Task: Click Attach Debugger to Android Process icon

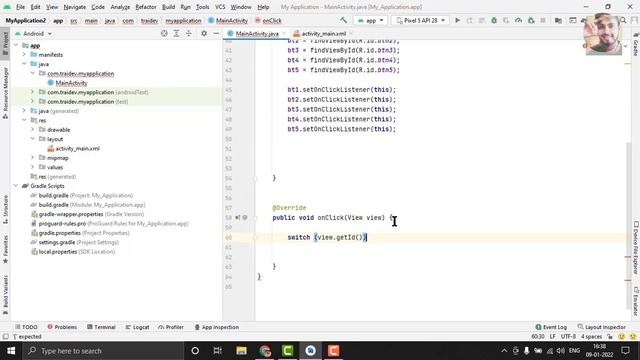Action: (x=531, y=20)
